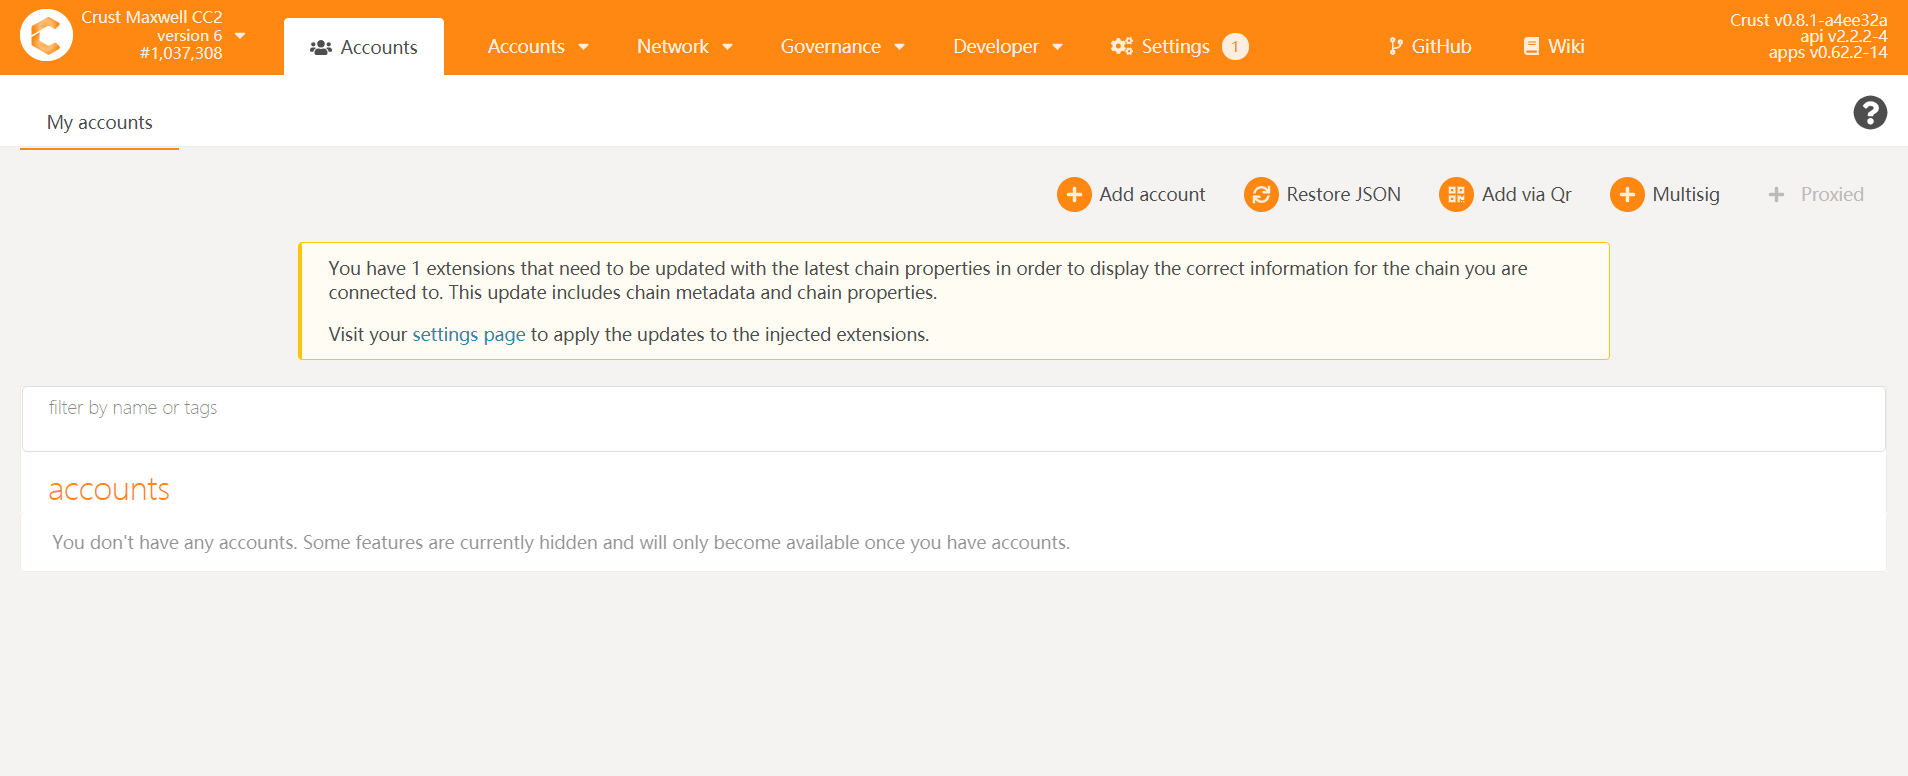The height and width of the screenshot is (776, 1908).
Task: Open the help question mark icon
Action: pyautogui.click(x=1869, y=113)
